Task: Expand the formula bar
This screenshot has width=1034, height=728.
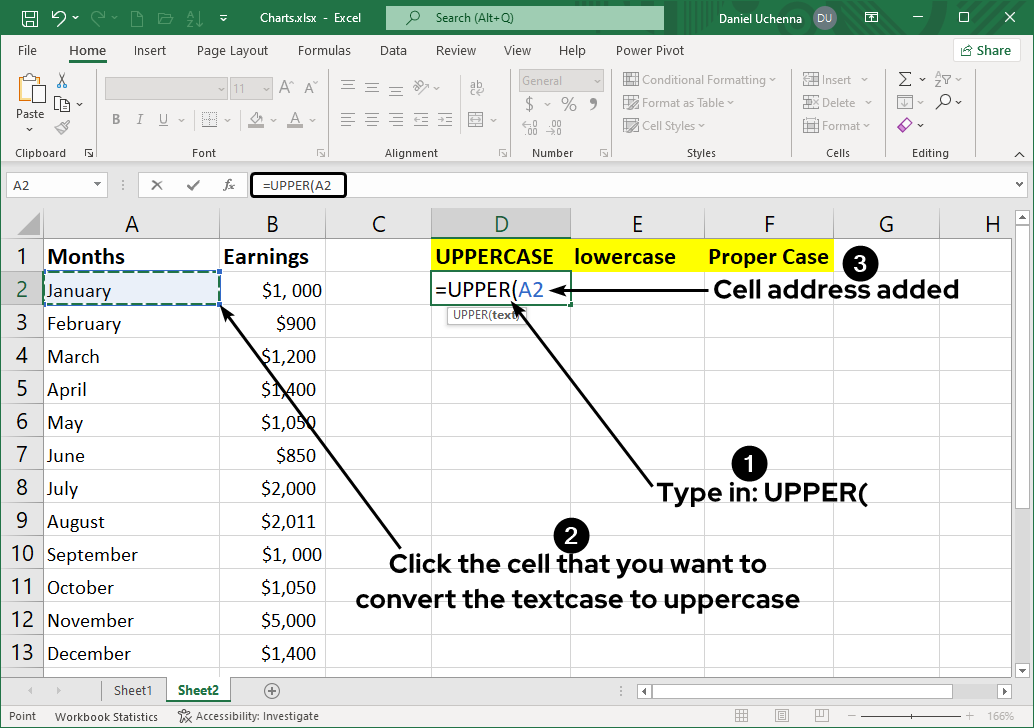Action: coord(1019,185)
